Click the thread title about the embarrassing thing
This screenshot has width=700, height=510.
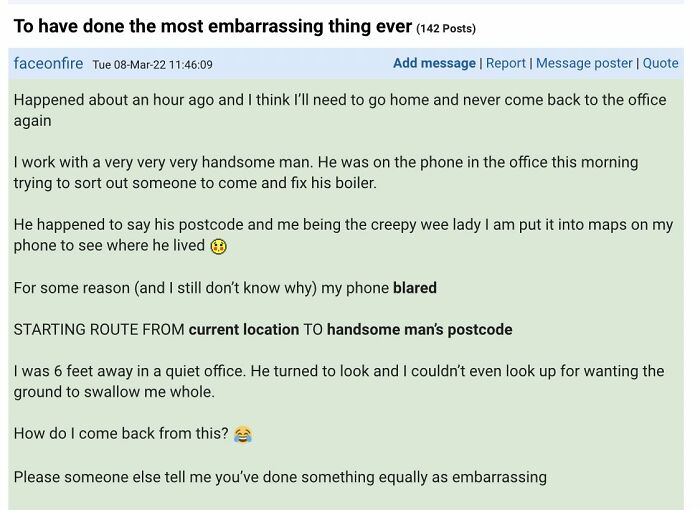tap(212, 26)
